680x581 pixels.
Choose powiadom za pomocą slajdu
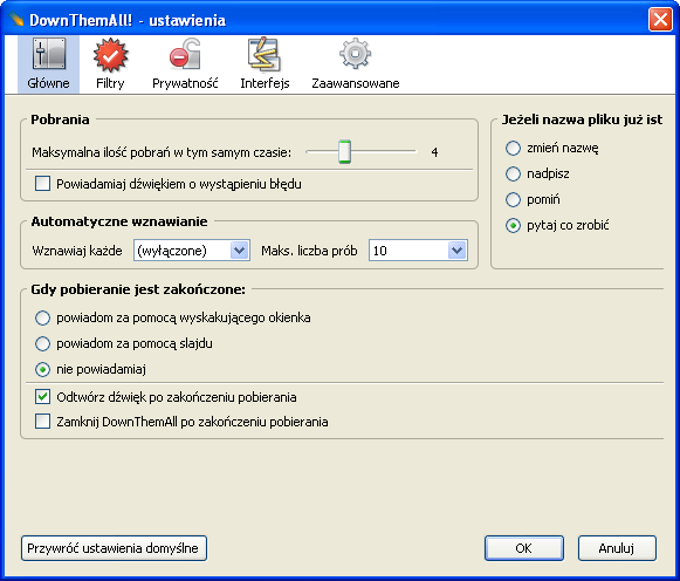coord(42,344)
